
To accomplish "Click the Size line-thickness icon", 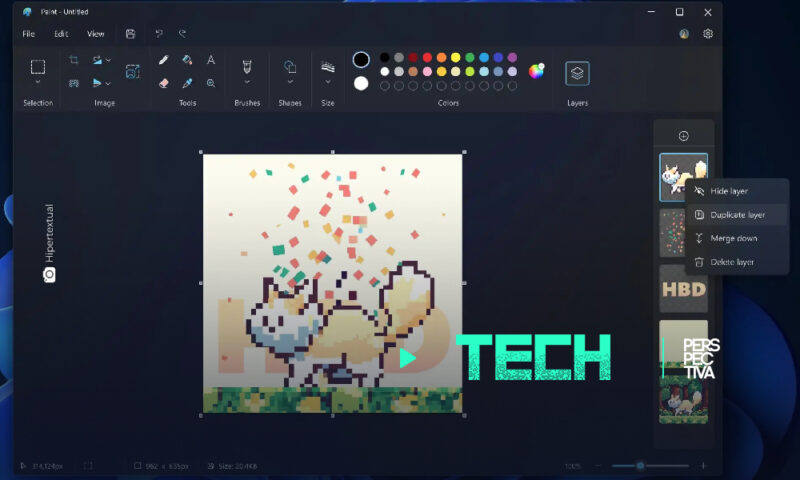I will [328, 67].
